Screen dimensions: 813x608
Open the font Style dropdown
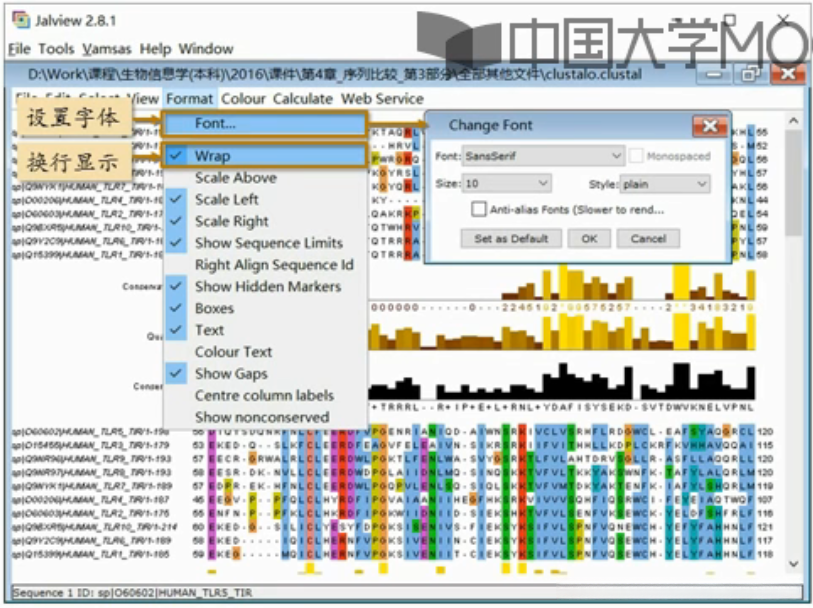[x=664, y=184]
